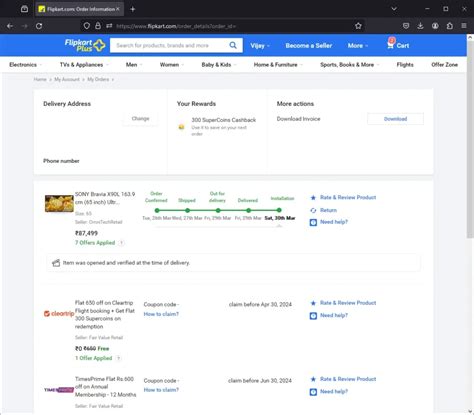This screenshot has height=415, width=474.
Task: Click How to claim for TimesPrime
Action: [x=161, y=390]
